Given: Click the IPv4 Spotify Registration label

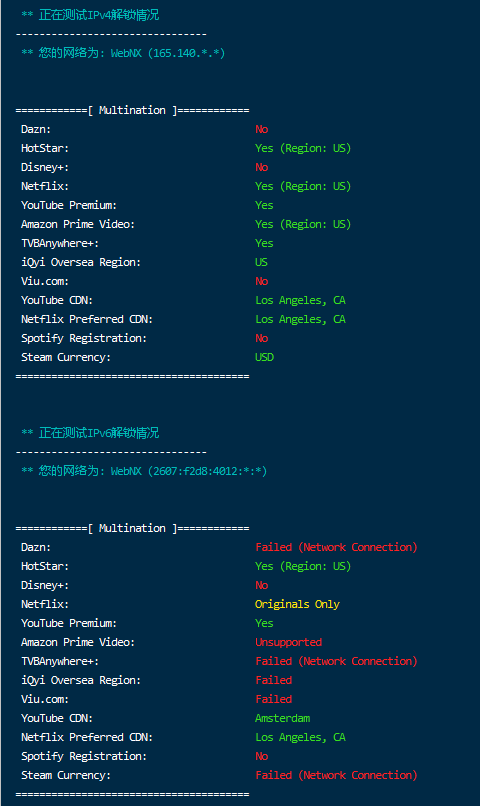Looking at the screenshot, I should [x=84, y=338].
